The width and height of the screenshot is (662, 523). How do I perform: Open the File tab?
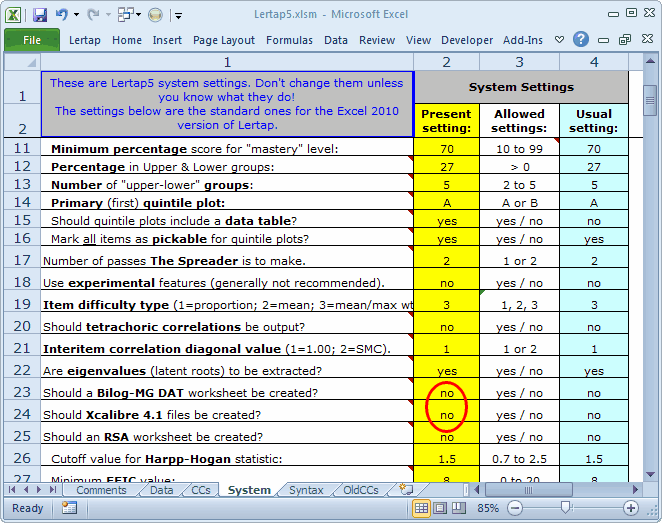32,40
